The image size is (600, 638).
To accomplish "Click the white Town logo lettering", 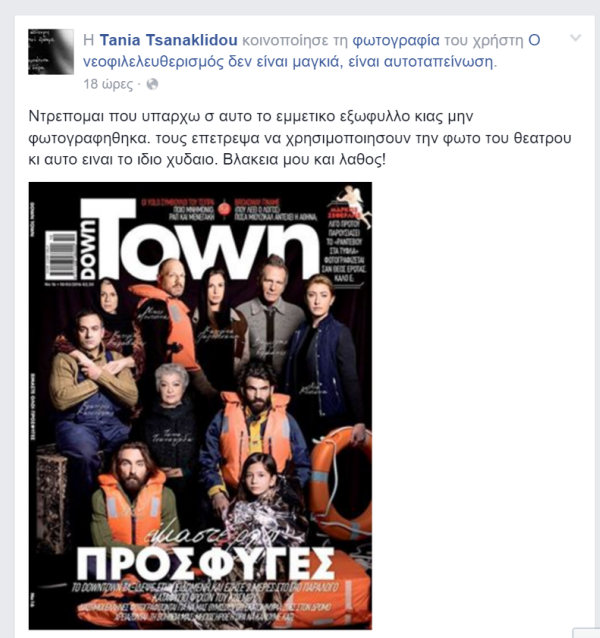I will 211,239.
